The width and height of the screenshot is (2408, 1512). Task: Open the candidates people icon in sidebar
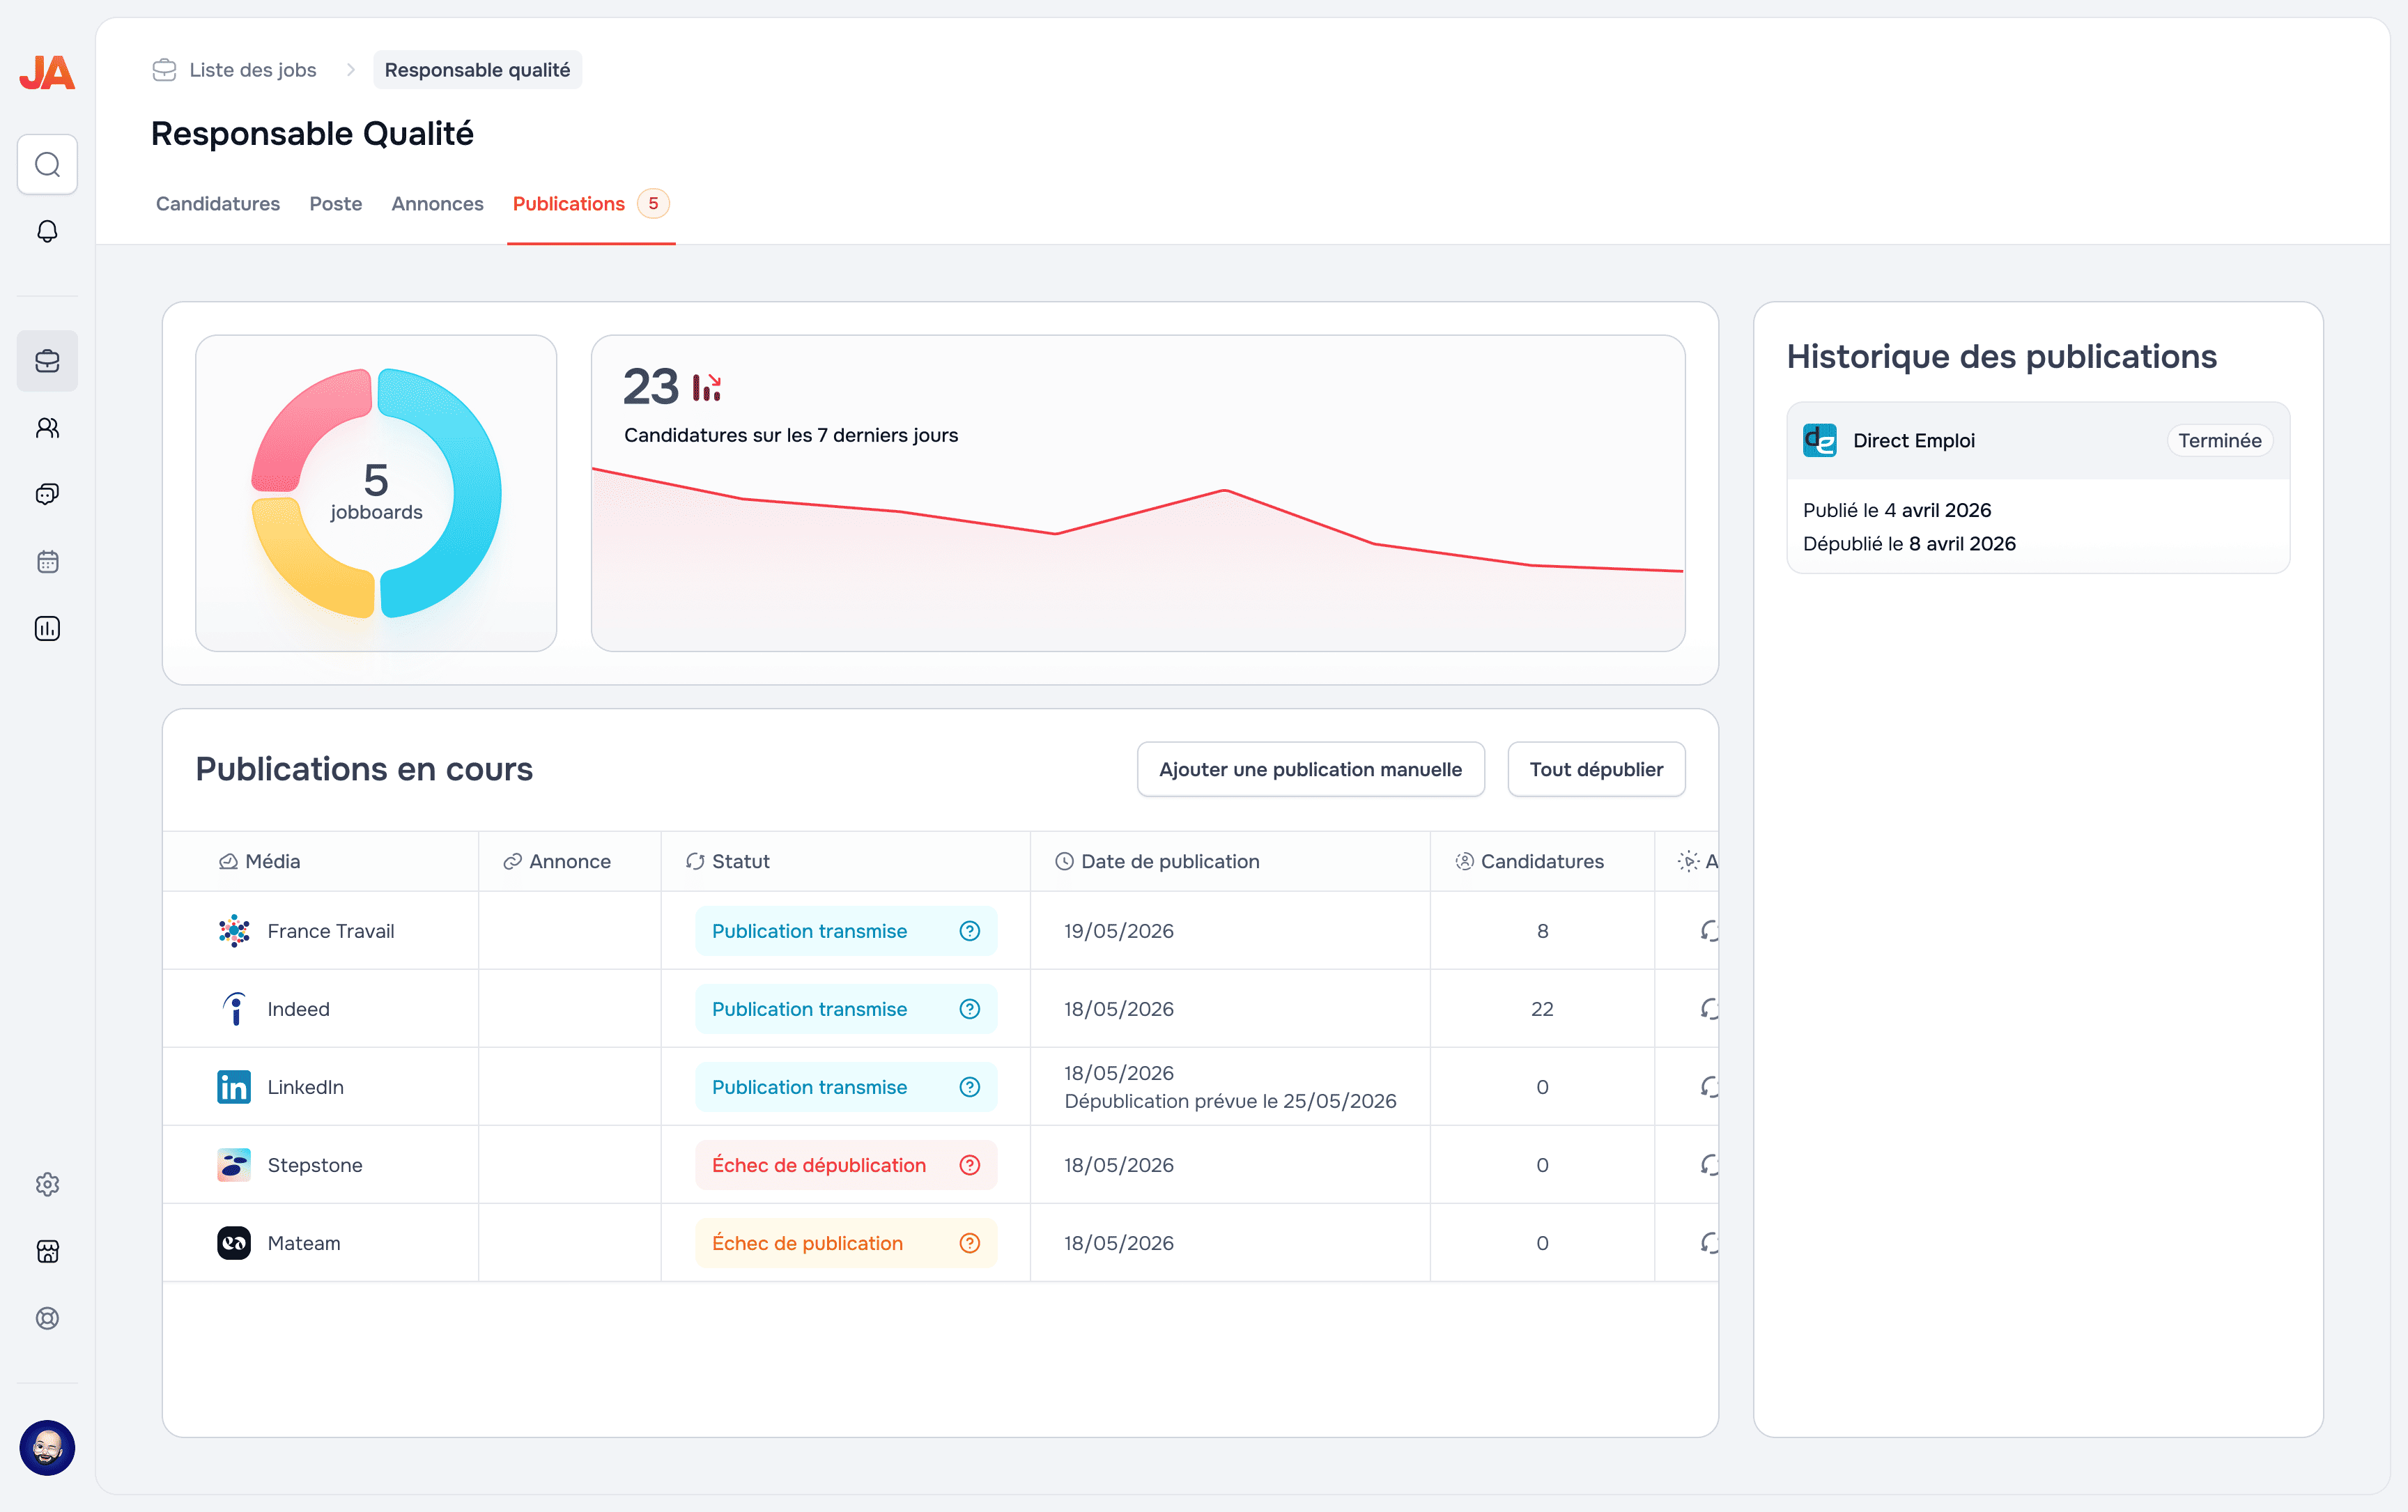click(x=47, y=428)
